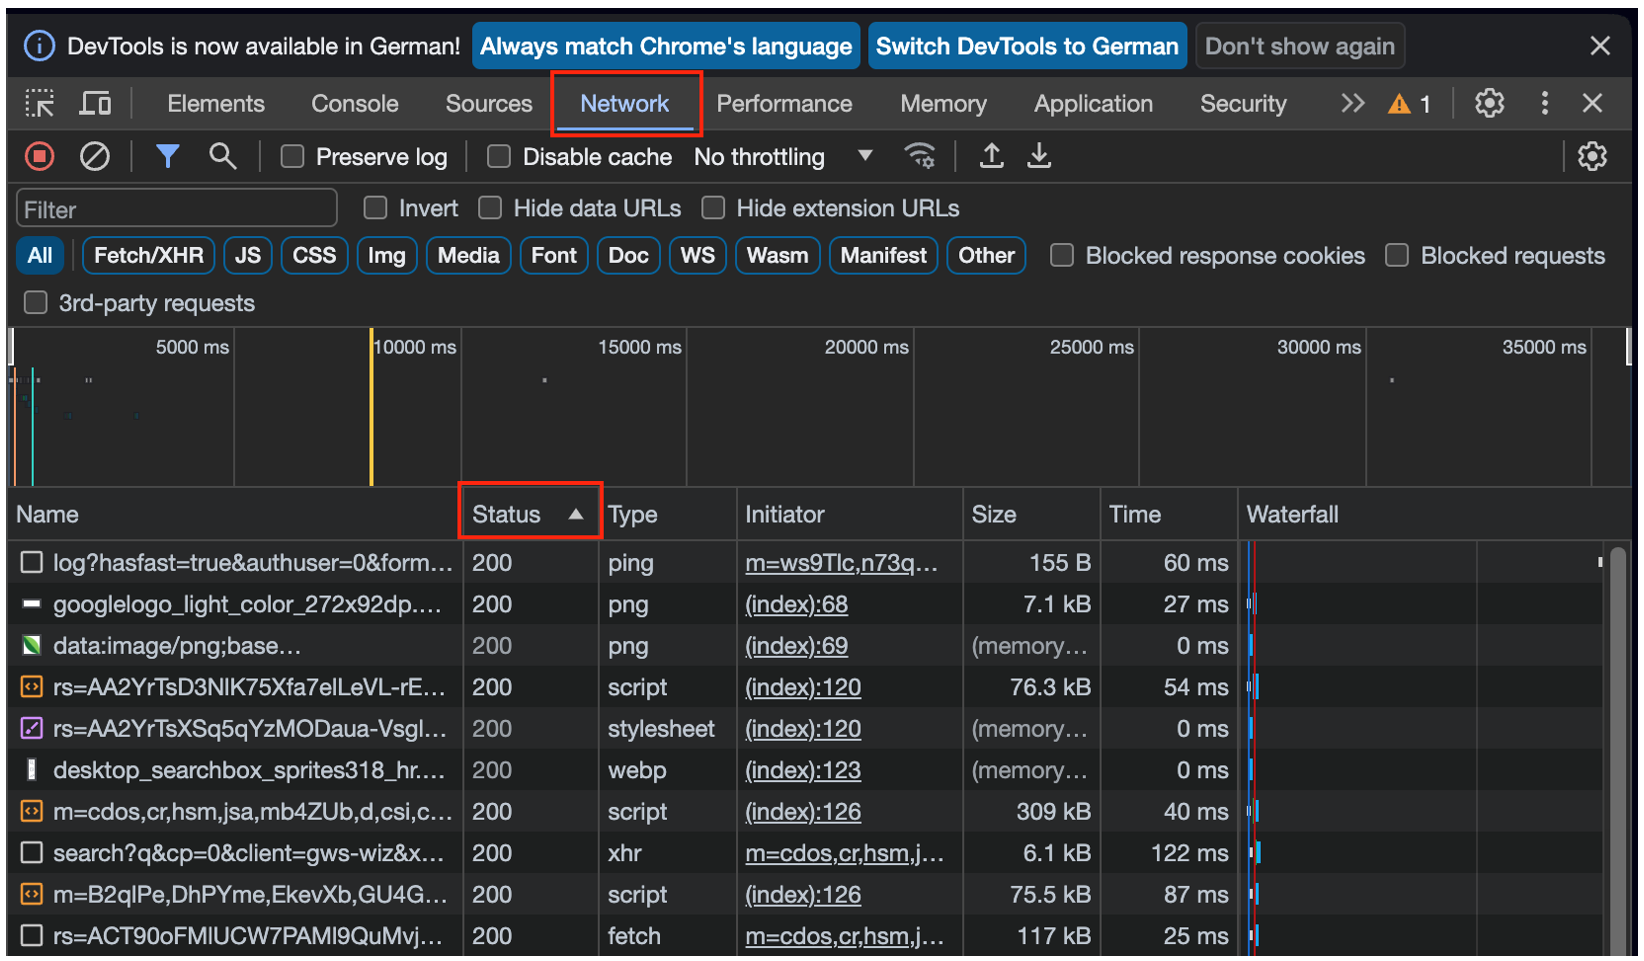Check Blocked requests checkbox
The width and height of the screenshot is (1644, 961).
[1397, 255]
